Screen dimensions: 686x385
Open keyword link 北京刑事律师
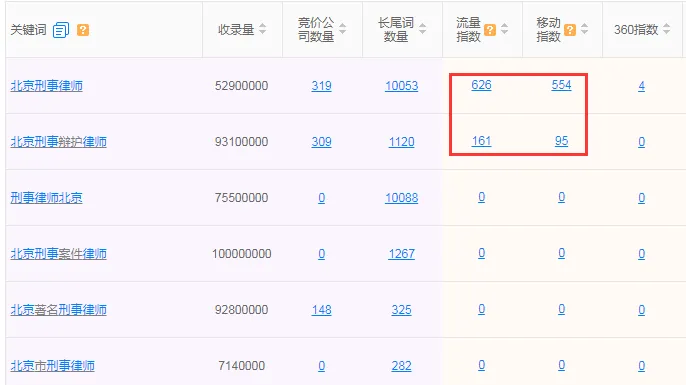tap(46, 86)
